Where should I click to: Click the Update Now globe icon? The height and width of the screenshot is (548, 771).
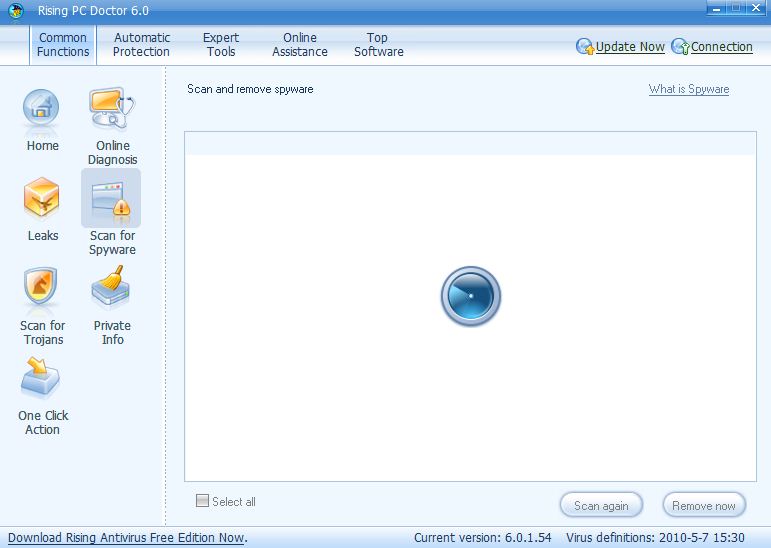tap(585, 47)
